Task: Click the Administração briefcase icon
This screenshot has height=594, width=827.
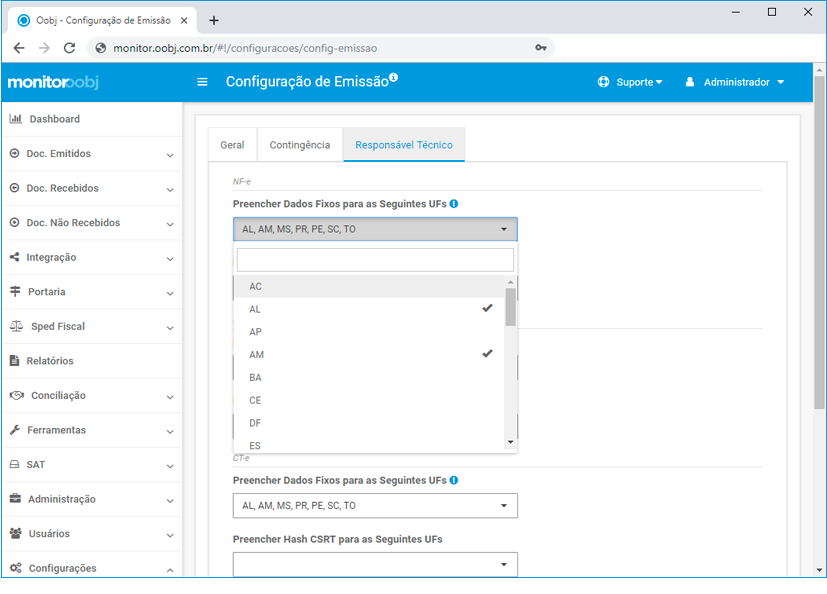Action: (16, 499)
